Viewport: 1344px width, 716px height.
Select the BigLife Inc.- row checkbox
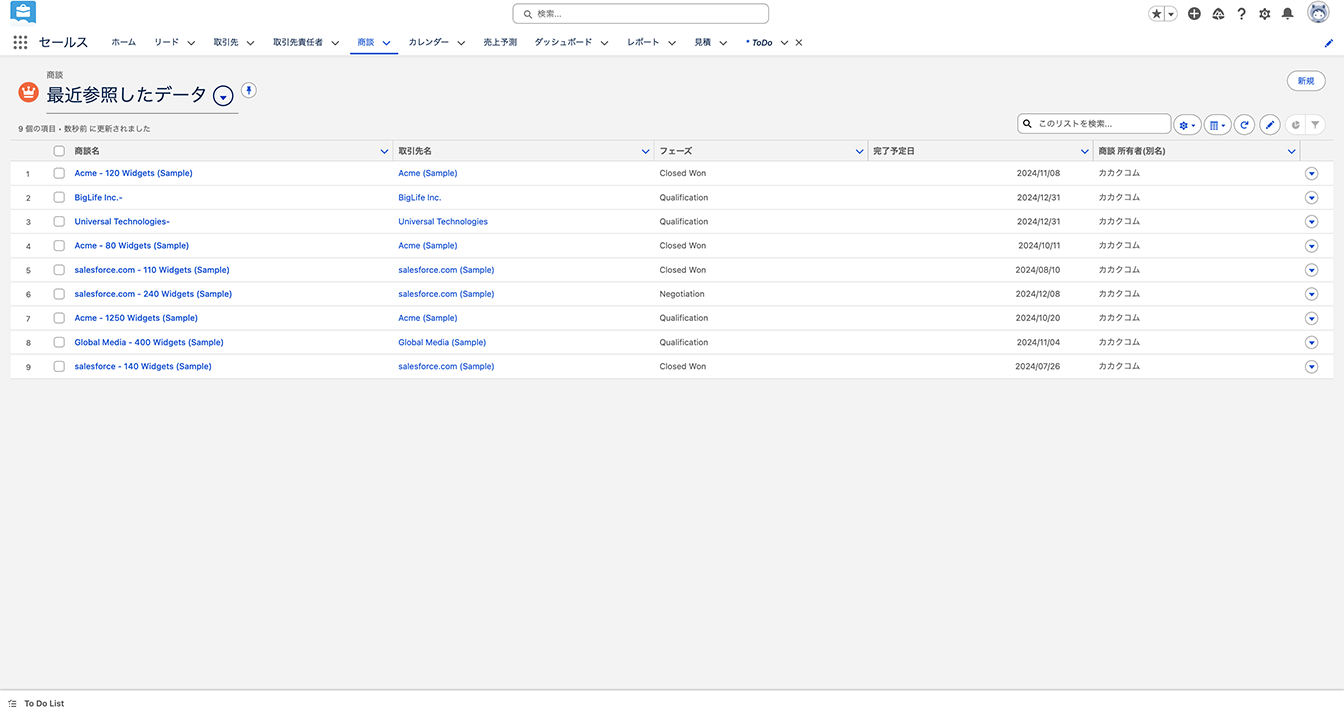pos(59,197)
